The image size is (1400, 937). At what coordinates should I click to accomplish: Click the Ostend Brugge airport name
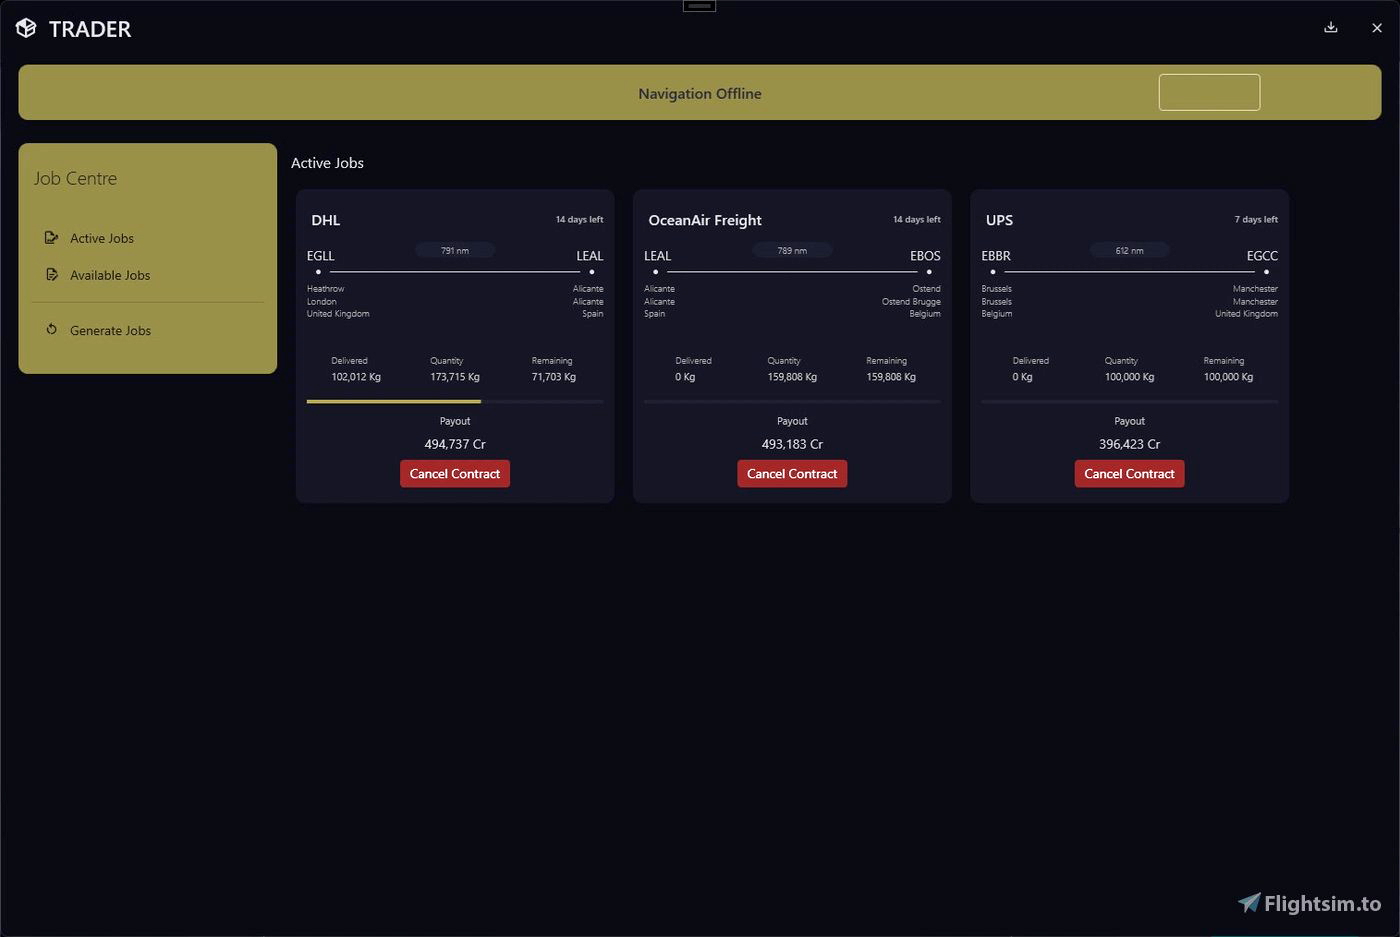911,301
